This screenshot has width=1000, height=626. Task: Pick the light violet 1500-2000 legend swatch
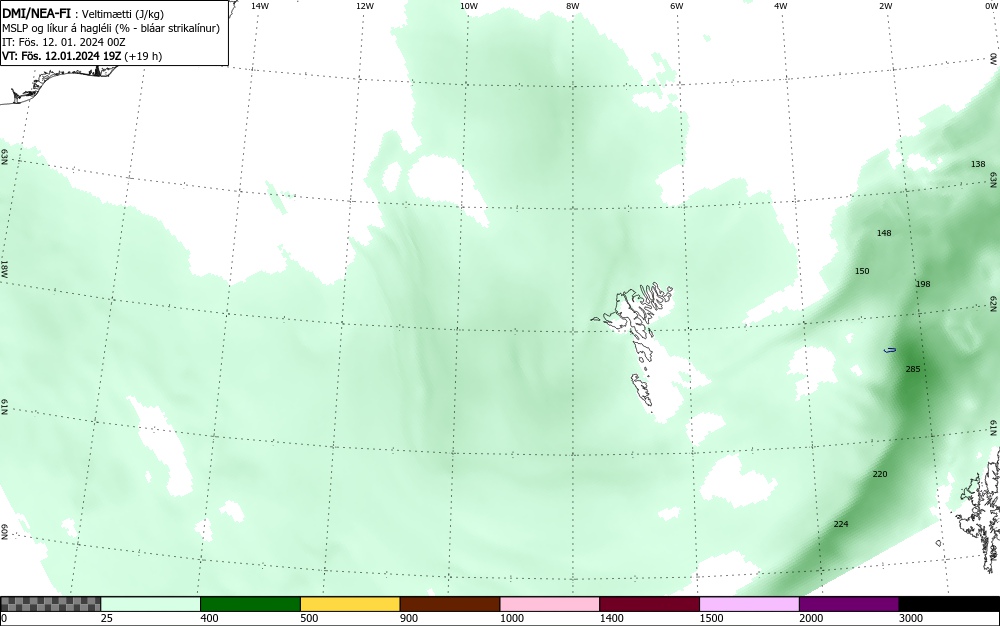(749, 604)
